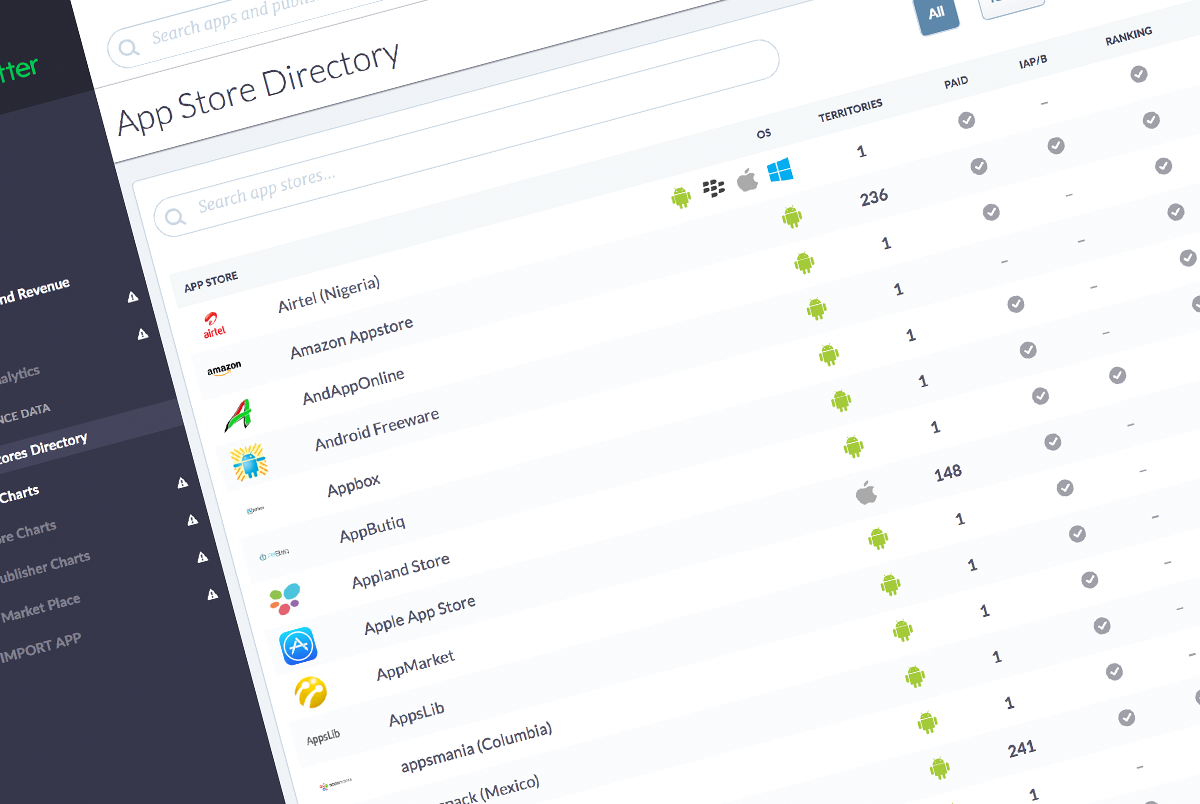
Task: Click the RANKING column header
Action: 1128,36
